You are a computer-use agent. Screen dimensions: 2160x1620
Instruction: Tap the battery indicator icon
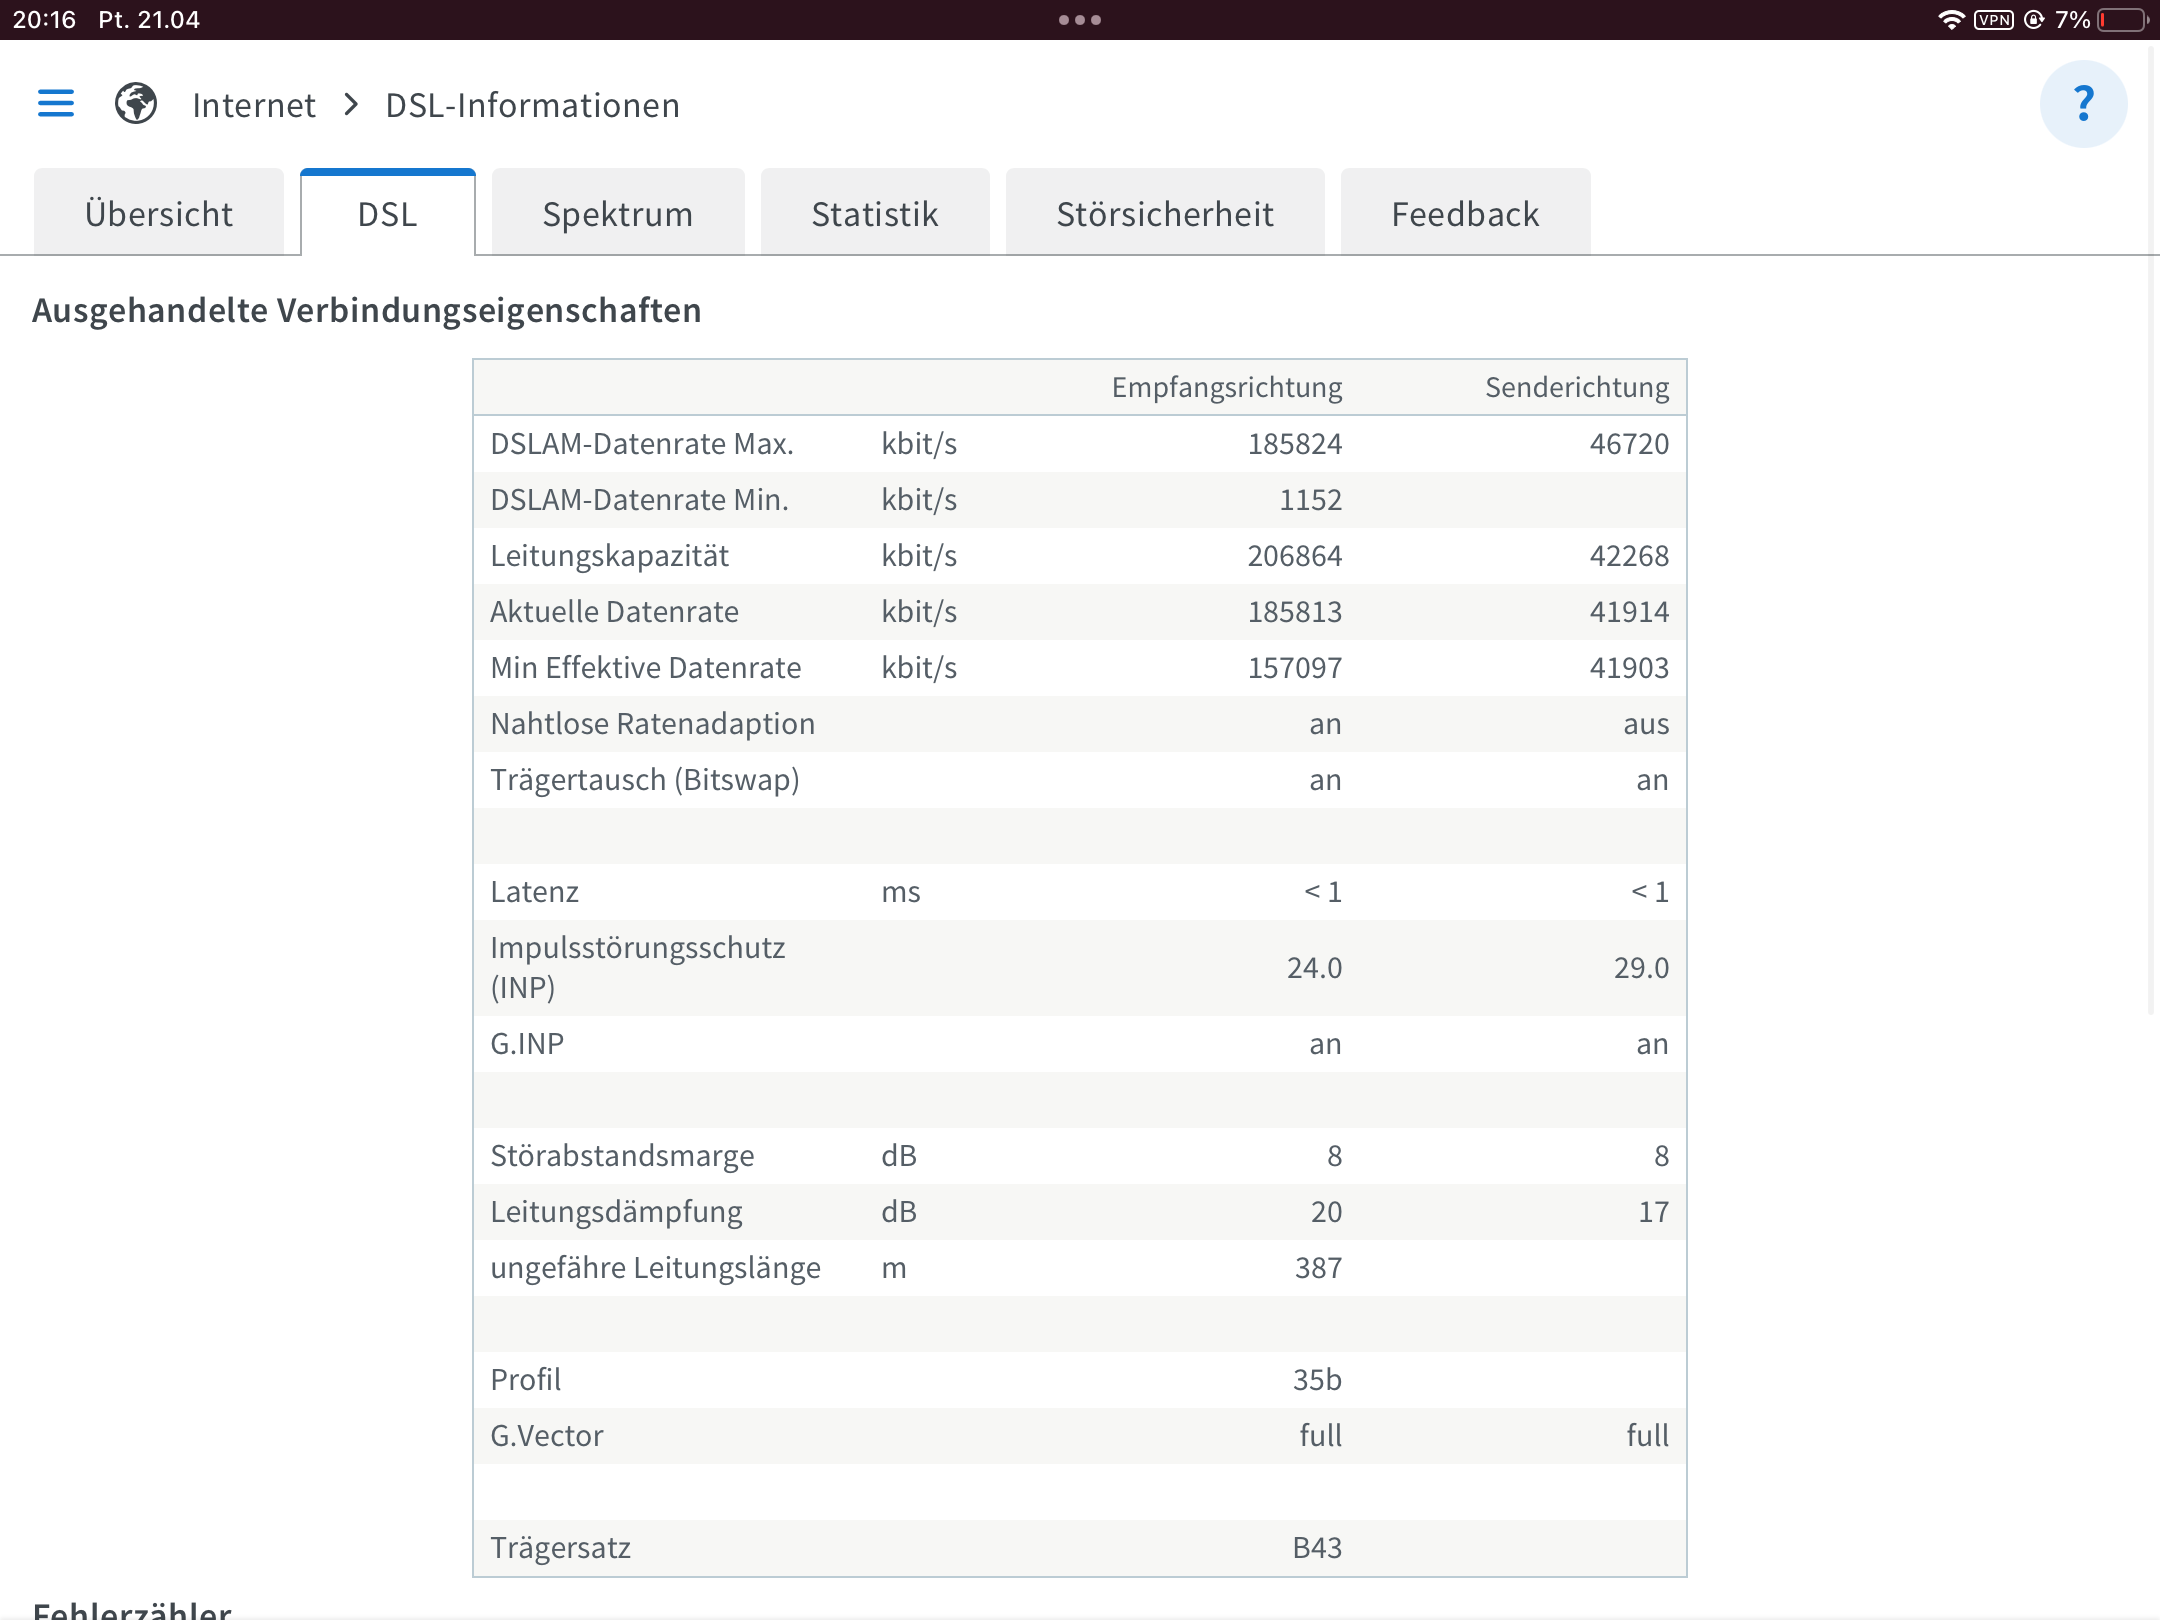tap(2123, 20)
